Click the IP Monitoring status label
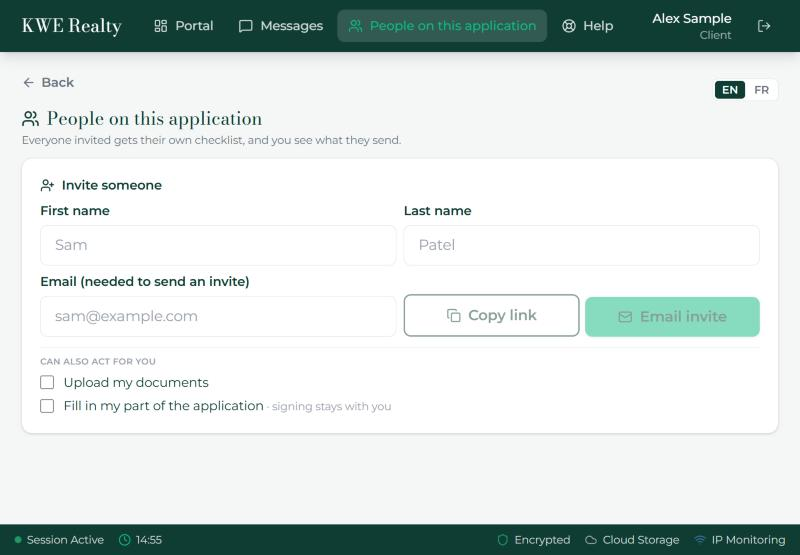Viewport: 800px width, 555px height. [748, 540]
